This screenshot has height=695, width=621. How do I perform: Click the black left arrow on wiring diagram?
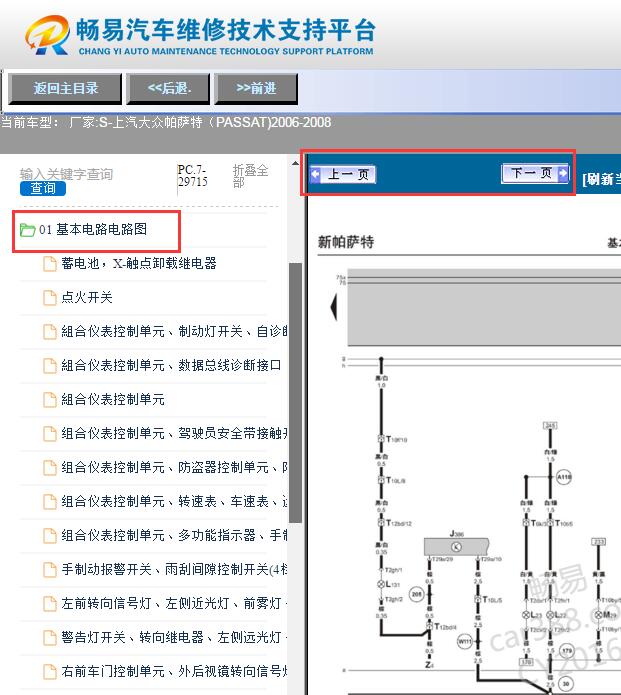[334, 307]
